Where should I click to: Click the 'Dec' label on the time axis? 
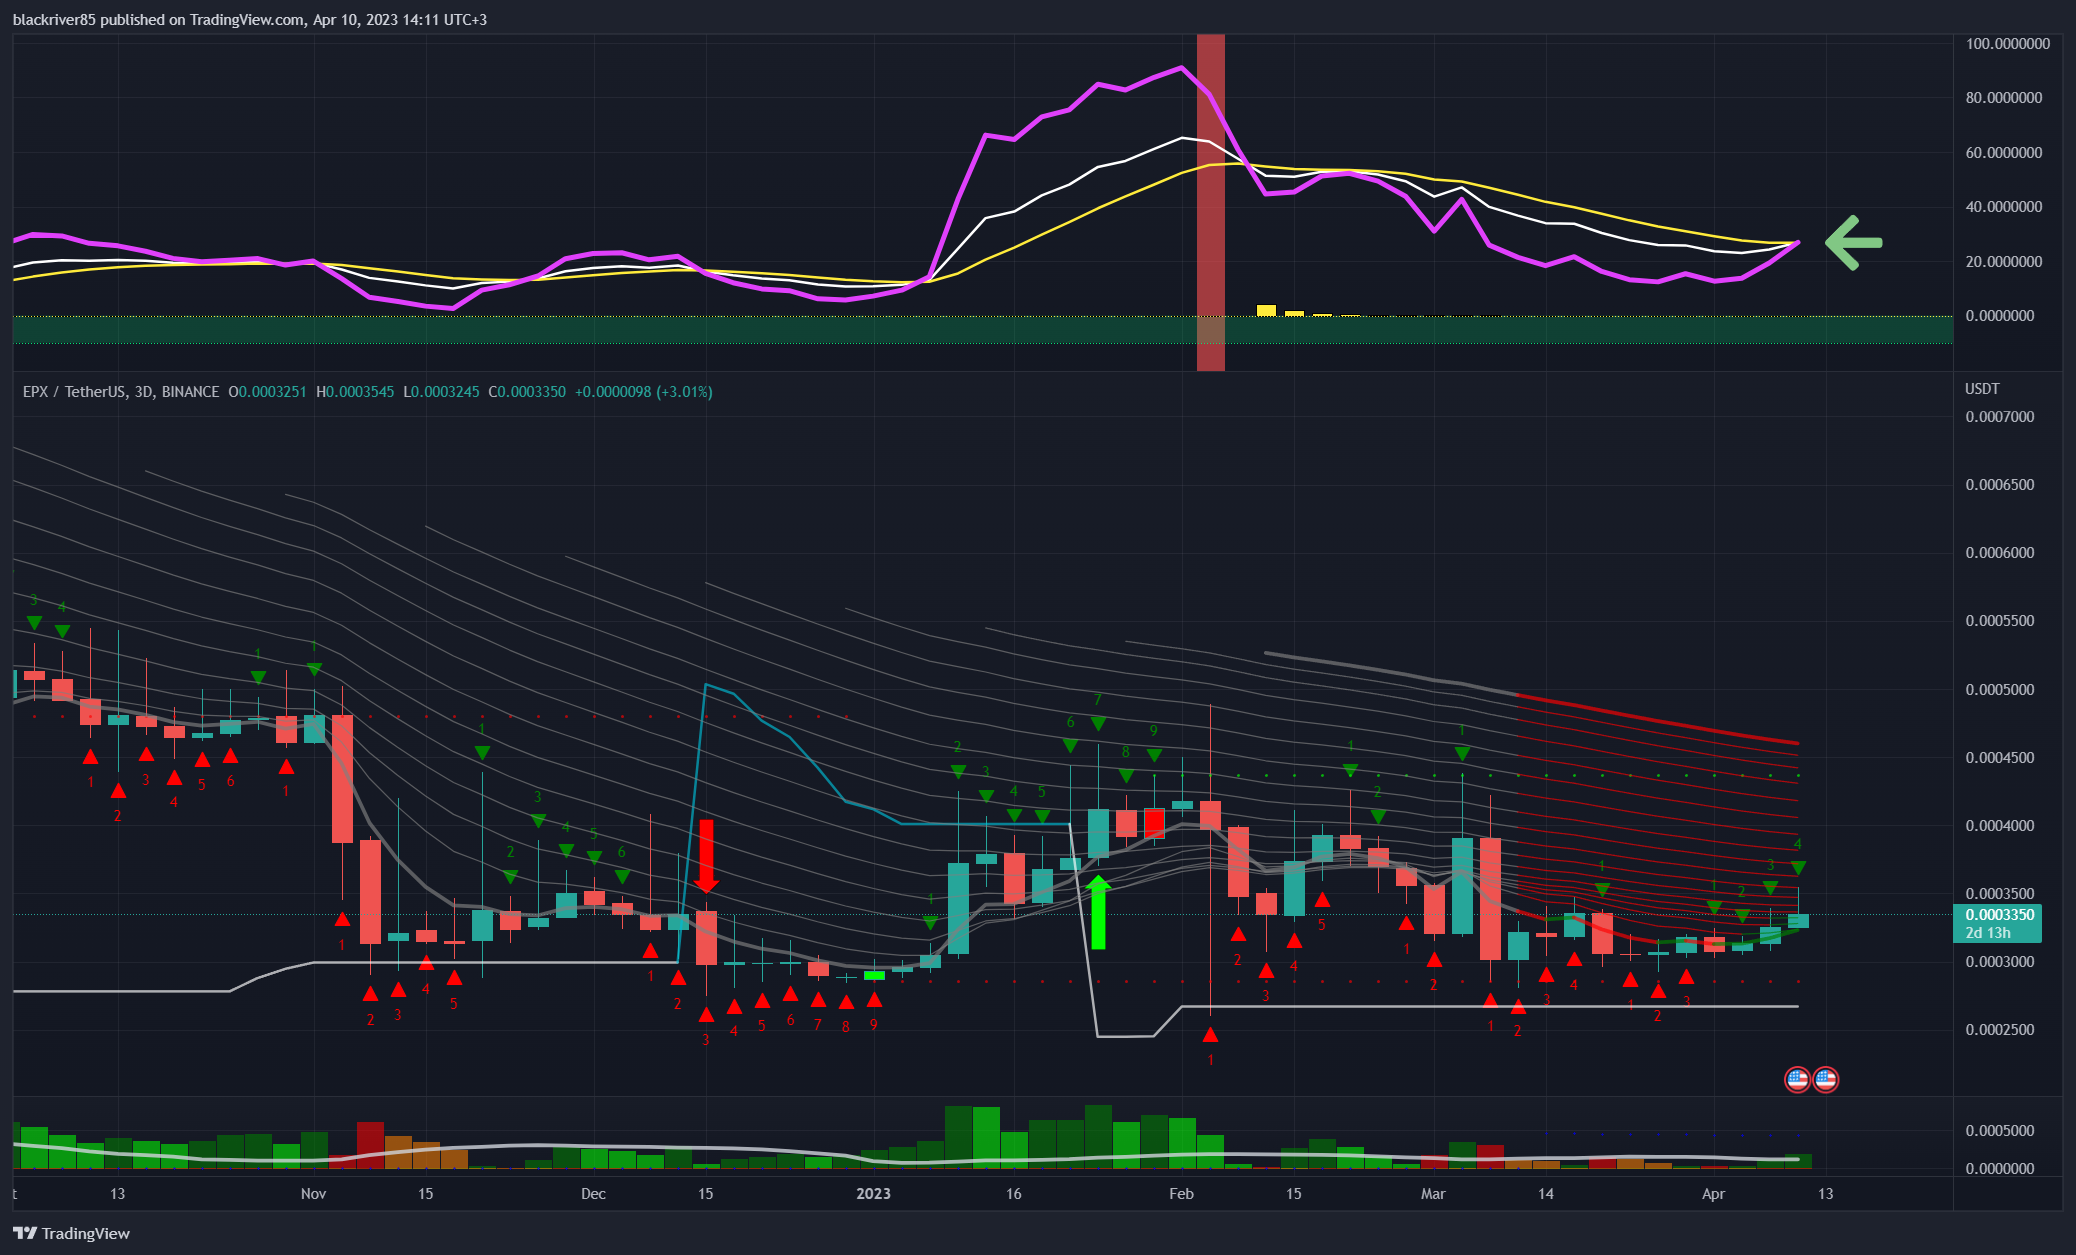click(593, 1194)
